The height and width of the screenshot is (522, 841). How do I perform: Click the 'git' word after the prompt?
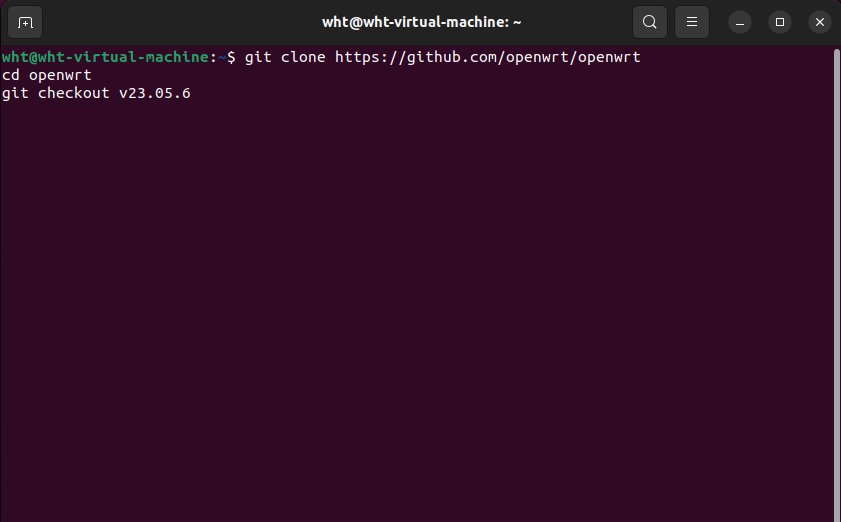(258, 58)
